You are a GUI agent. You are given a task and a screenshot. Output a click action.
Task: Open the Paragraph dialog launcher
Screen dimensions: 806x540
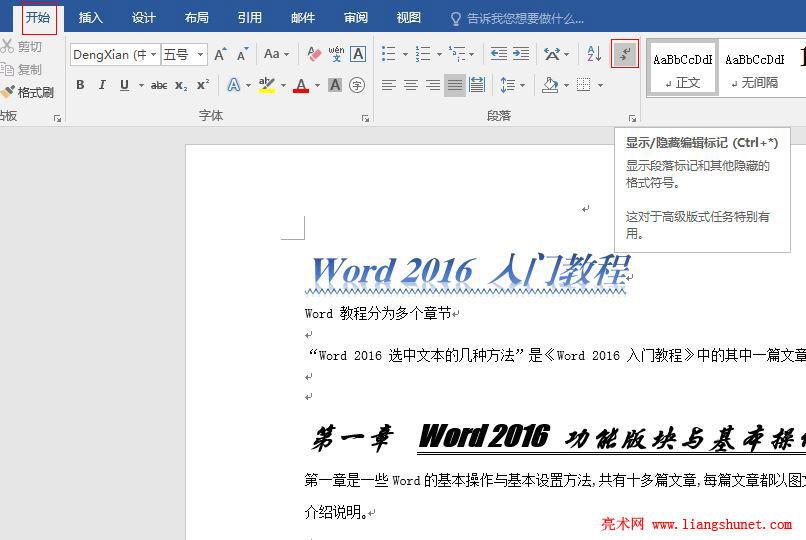click(x=632, y=119)
